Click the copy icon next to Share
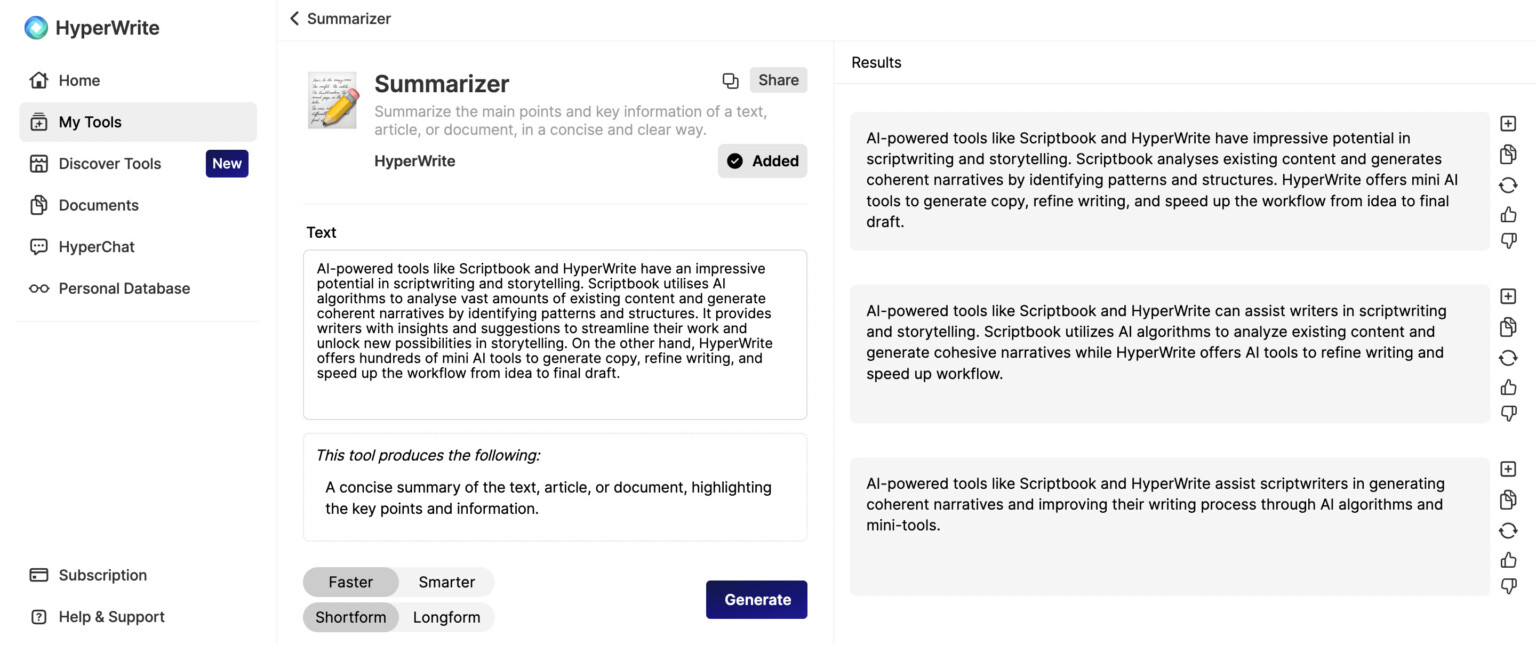 731,81
